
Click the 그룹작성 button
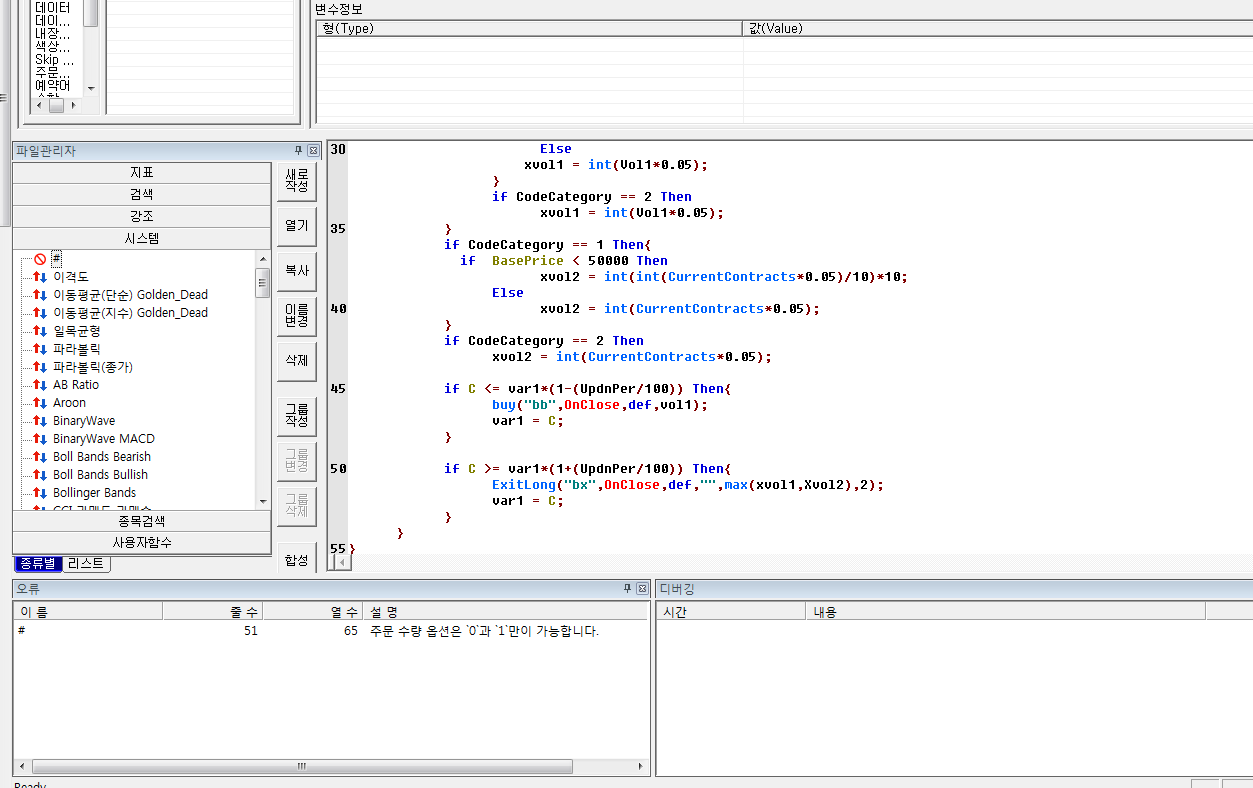click(297, 415)
